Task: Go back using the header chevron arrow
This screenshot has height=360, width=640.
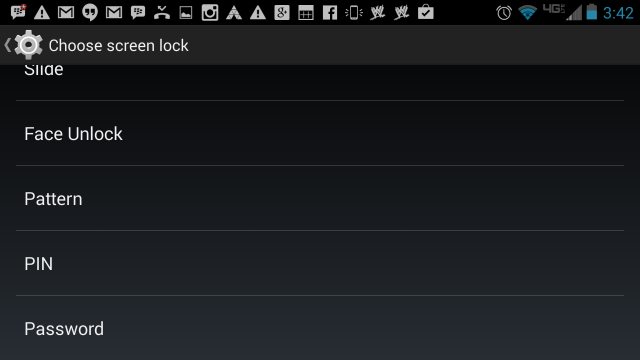Action: (7, 45)
